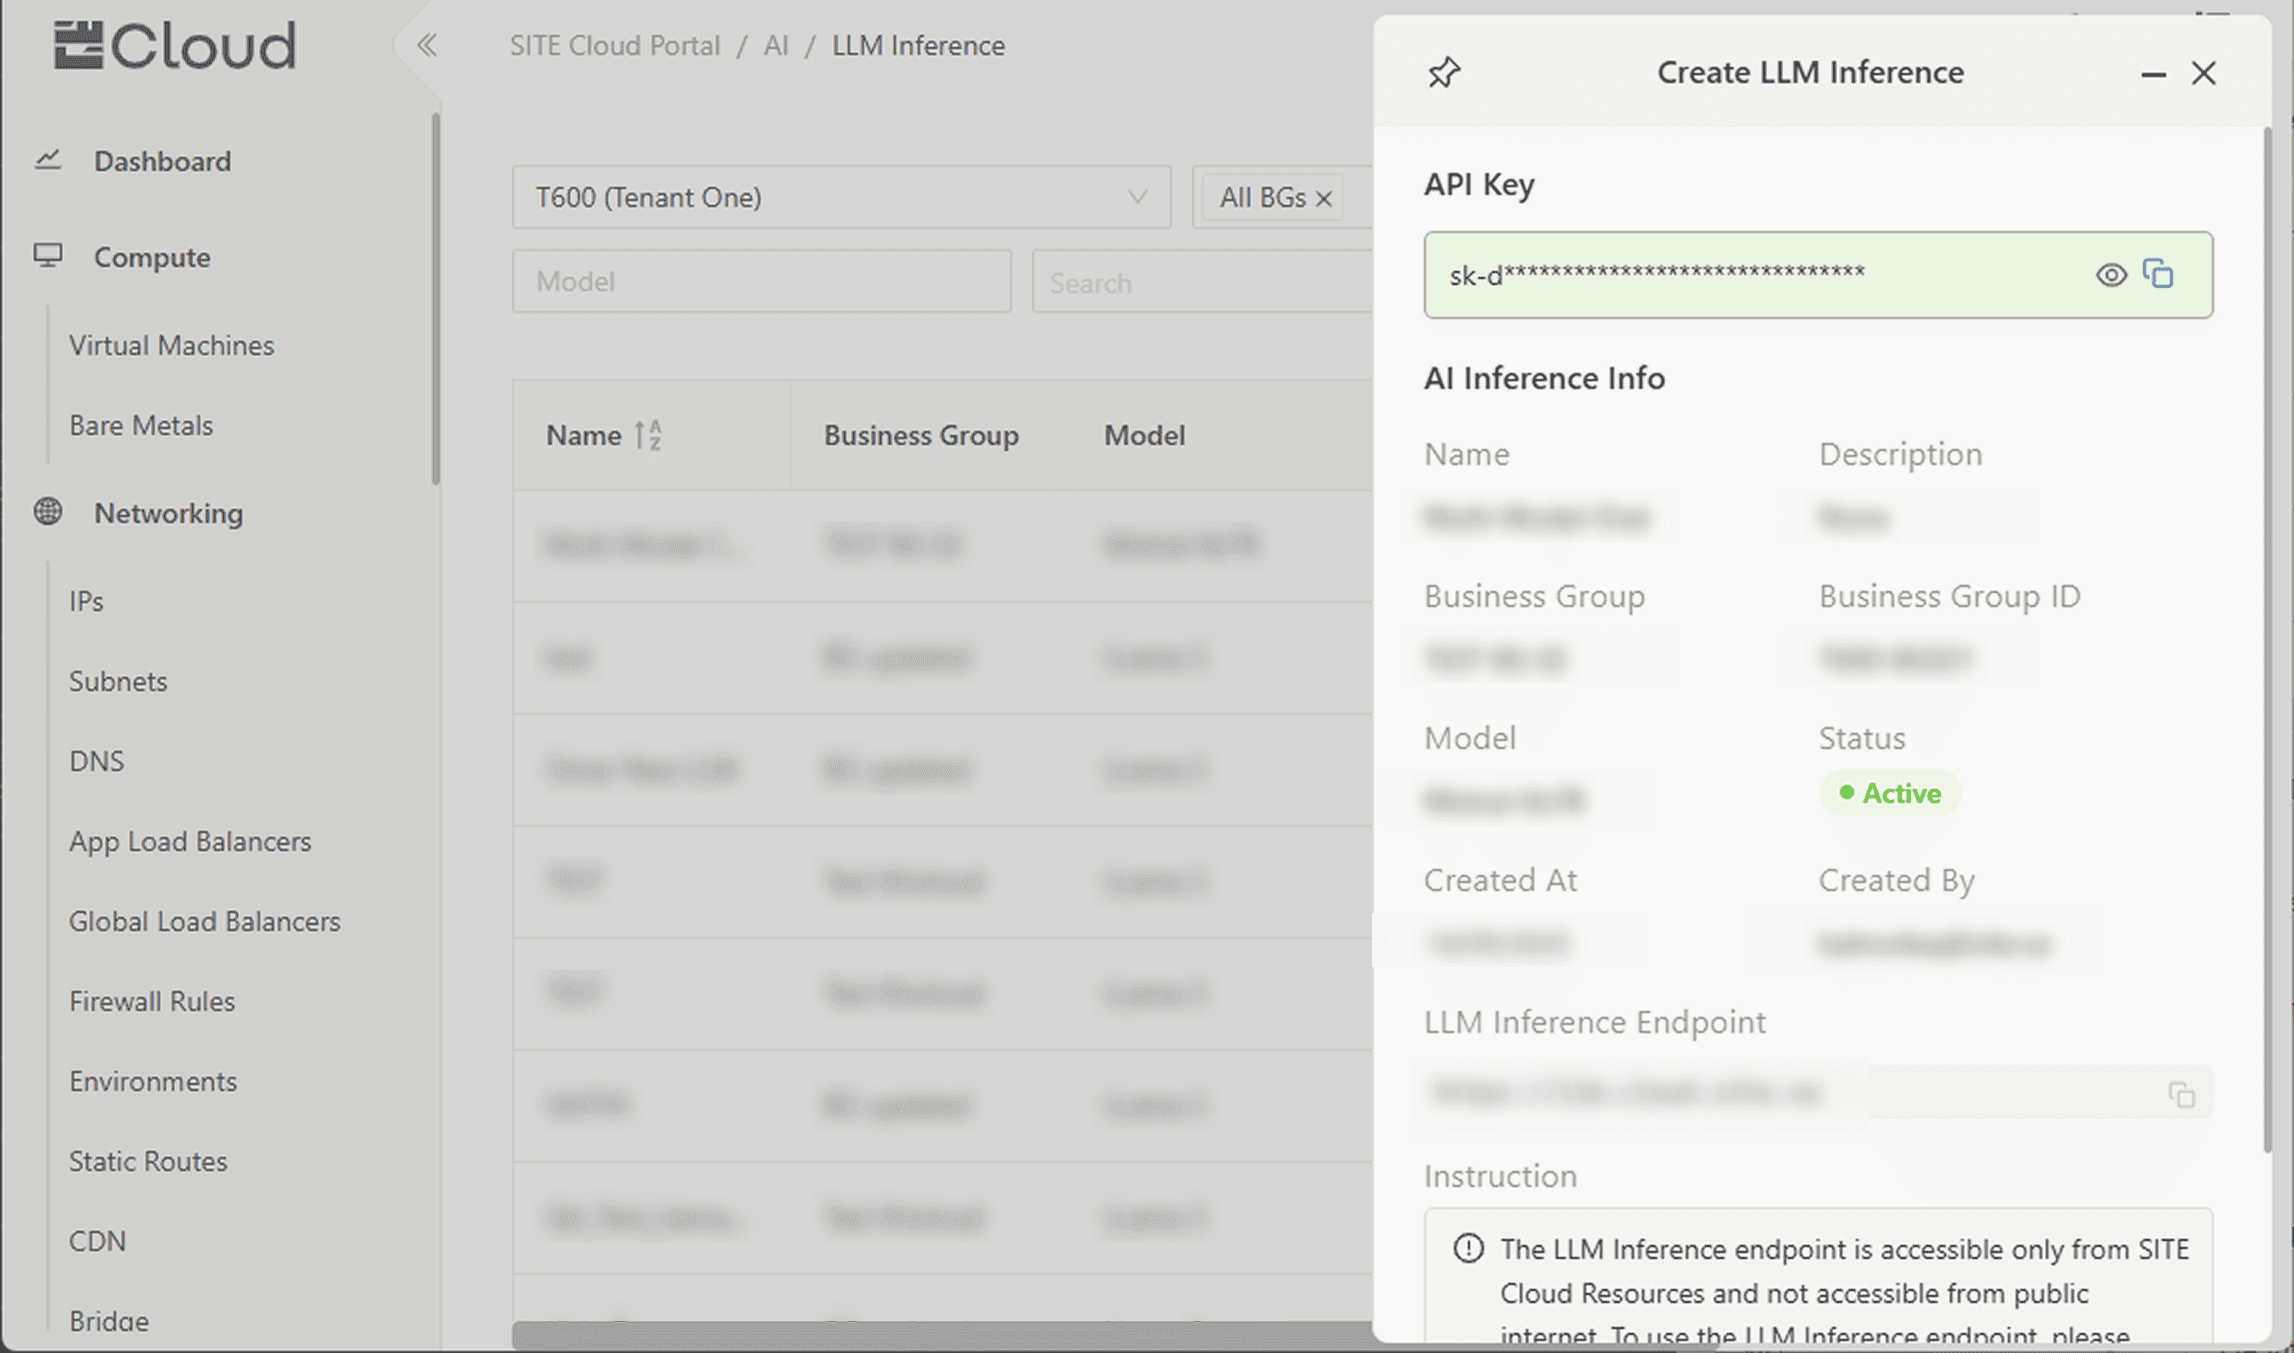Collapse the Compute menu section
This screenshot has width=2294, height=1353.
[x=152, y=257]
